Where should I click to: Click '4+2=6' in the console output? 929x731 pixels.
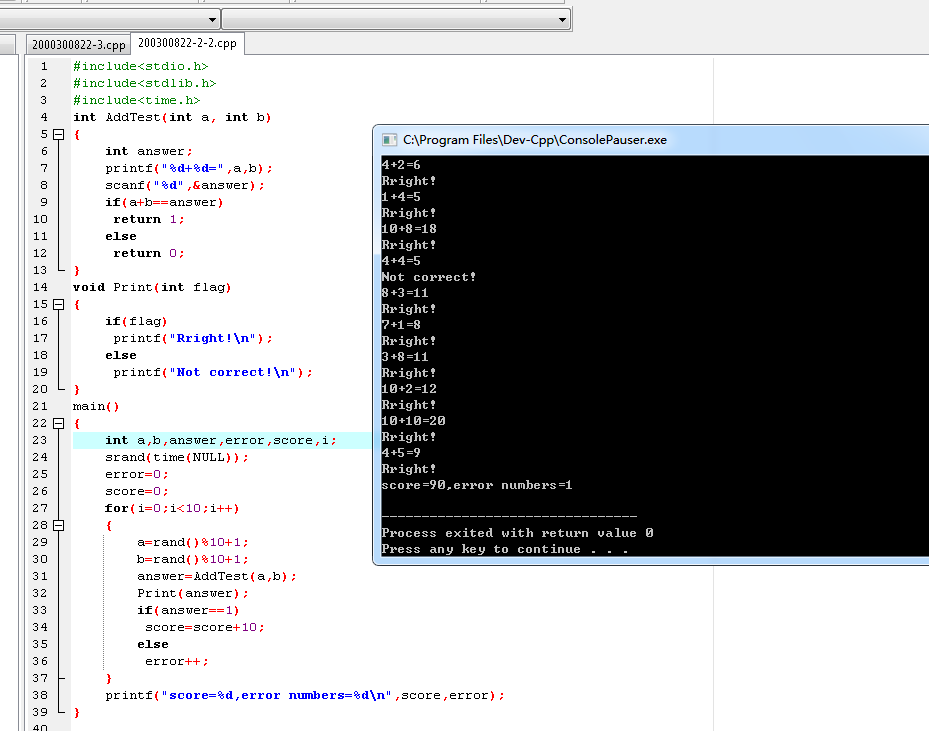tap(401, 165)
